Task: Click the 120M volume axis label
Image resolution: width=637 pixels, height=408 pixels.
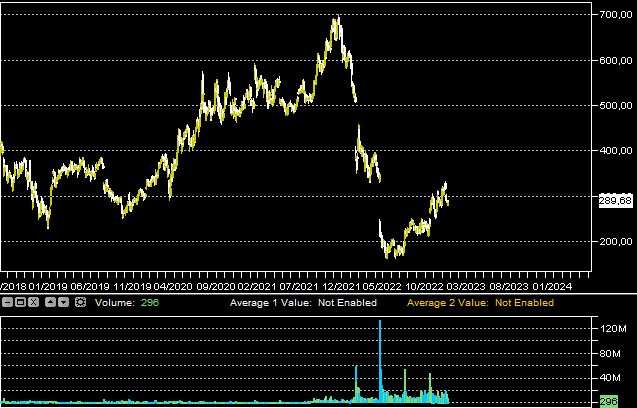Action: coord(613,328)
